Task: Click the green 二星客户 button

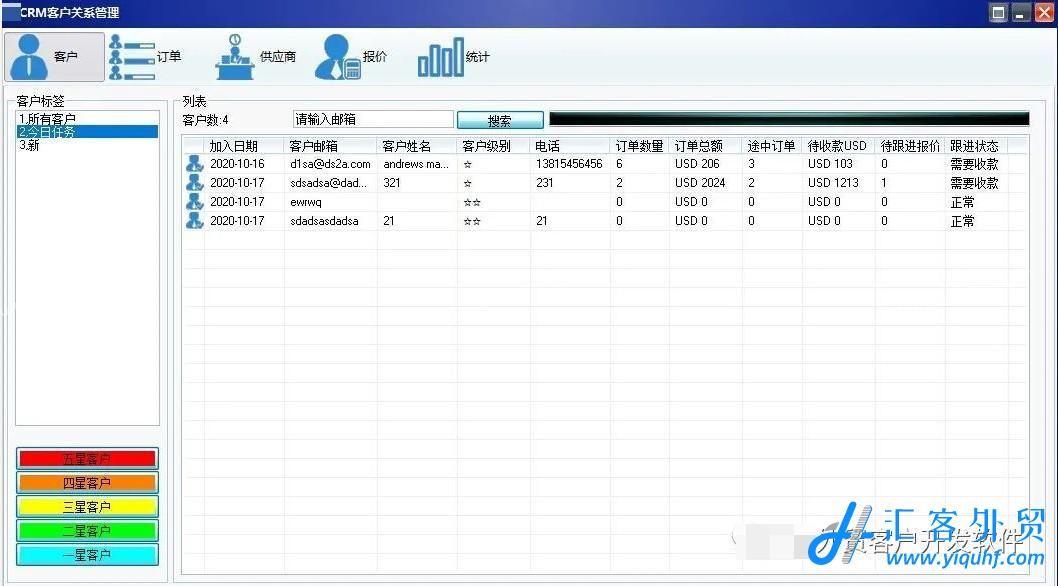Action: coord(87,531)
